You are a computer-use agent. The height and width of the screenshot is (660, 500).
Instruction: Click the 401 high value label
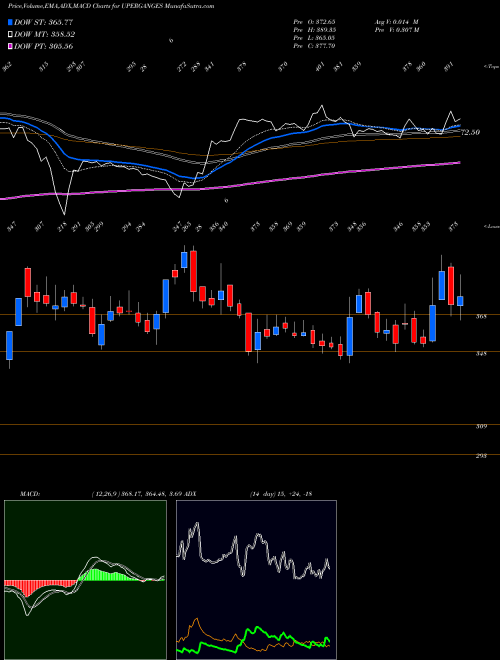tap(320, 67)
